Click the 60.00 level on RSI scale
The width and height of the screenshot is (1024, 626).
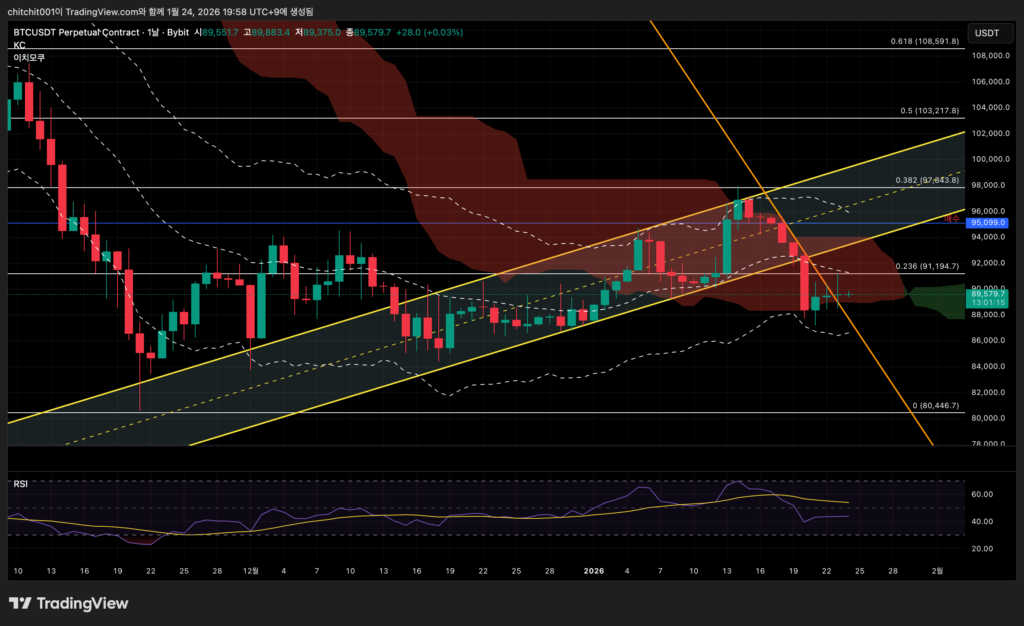point(981,494)
